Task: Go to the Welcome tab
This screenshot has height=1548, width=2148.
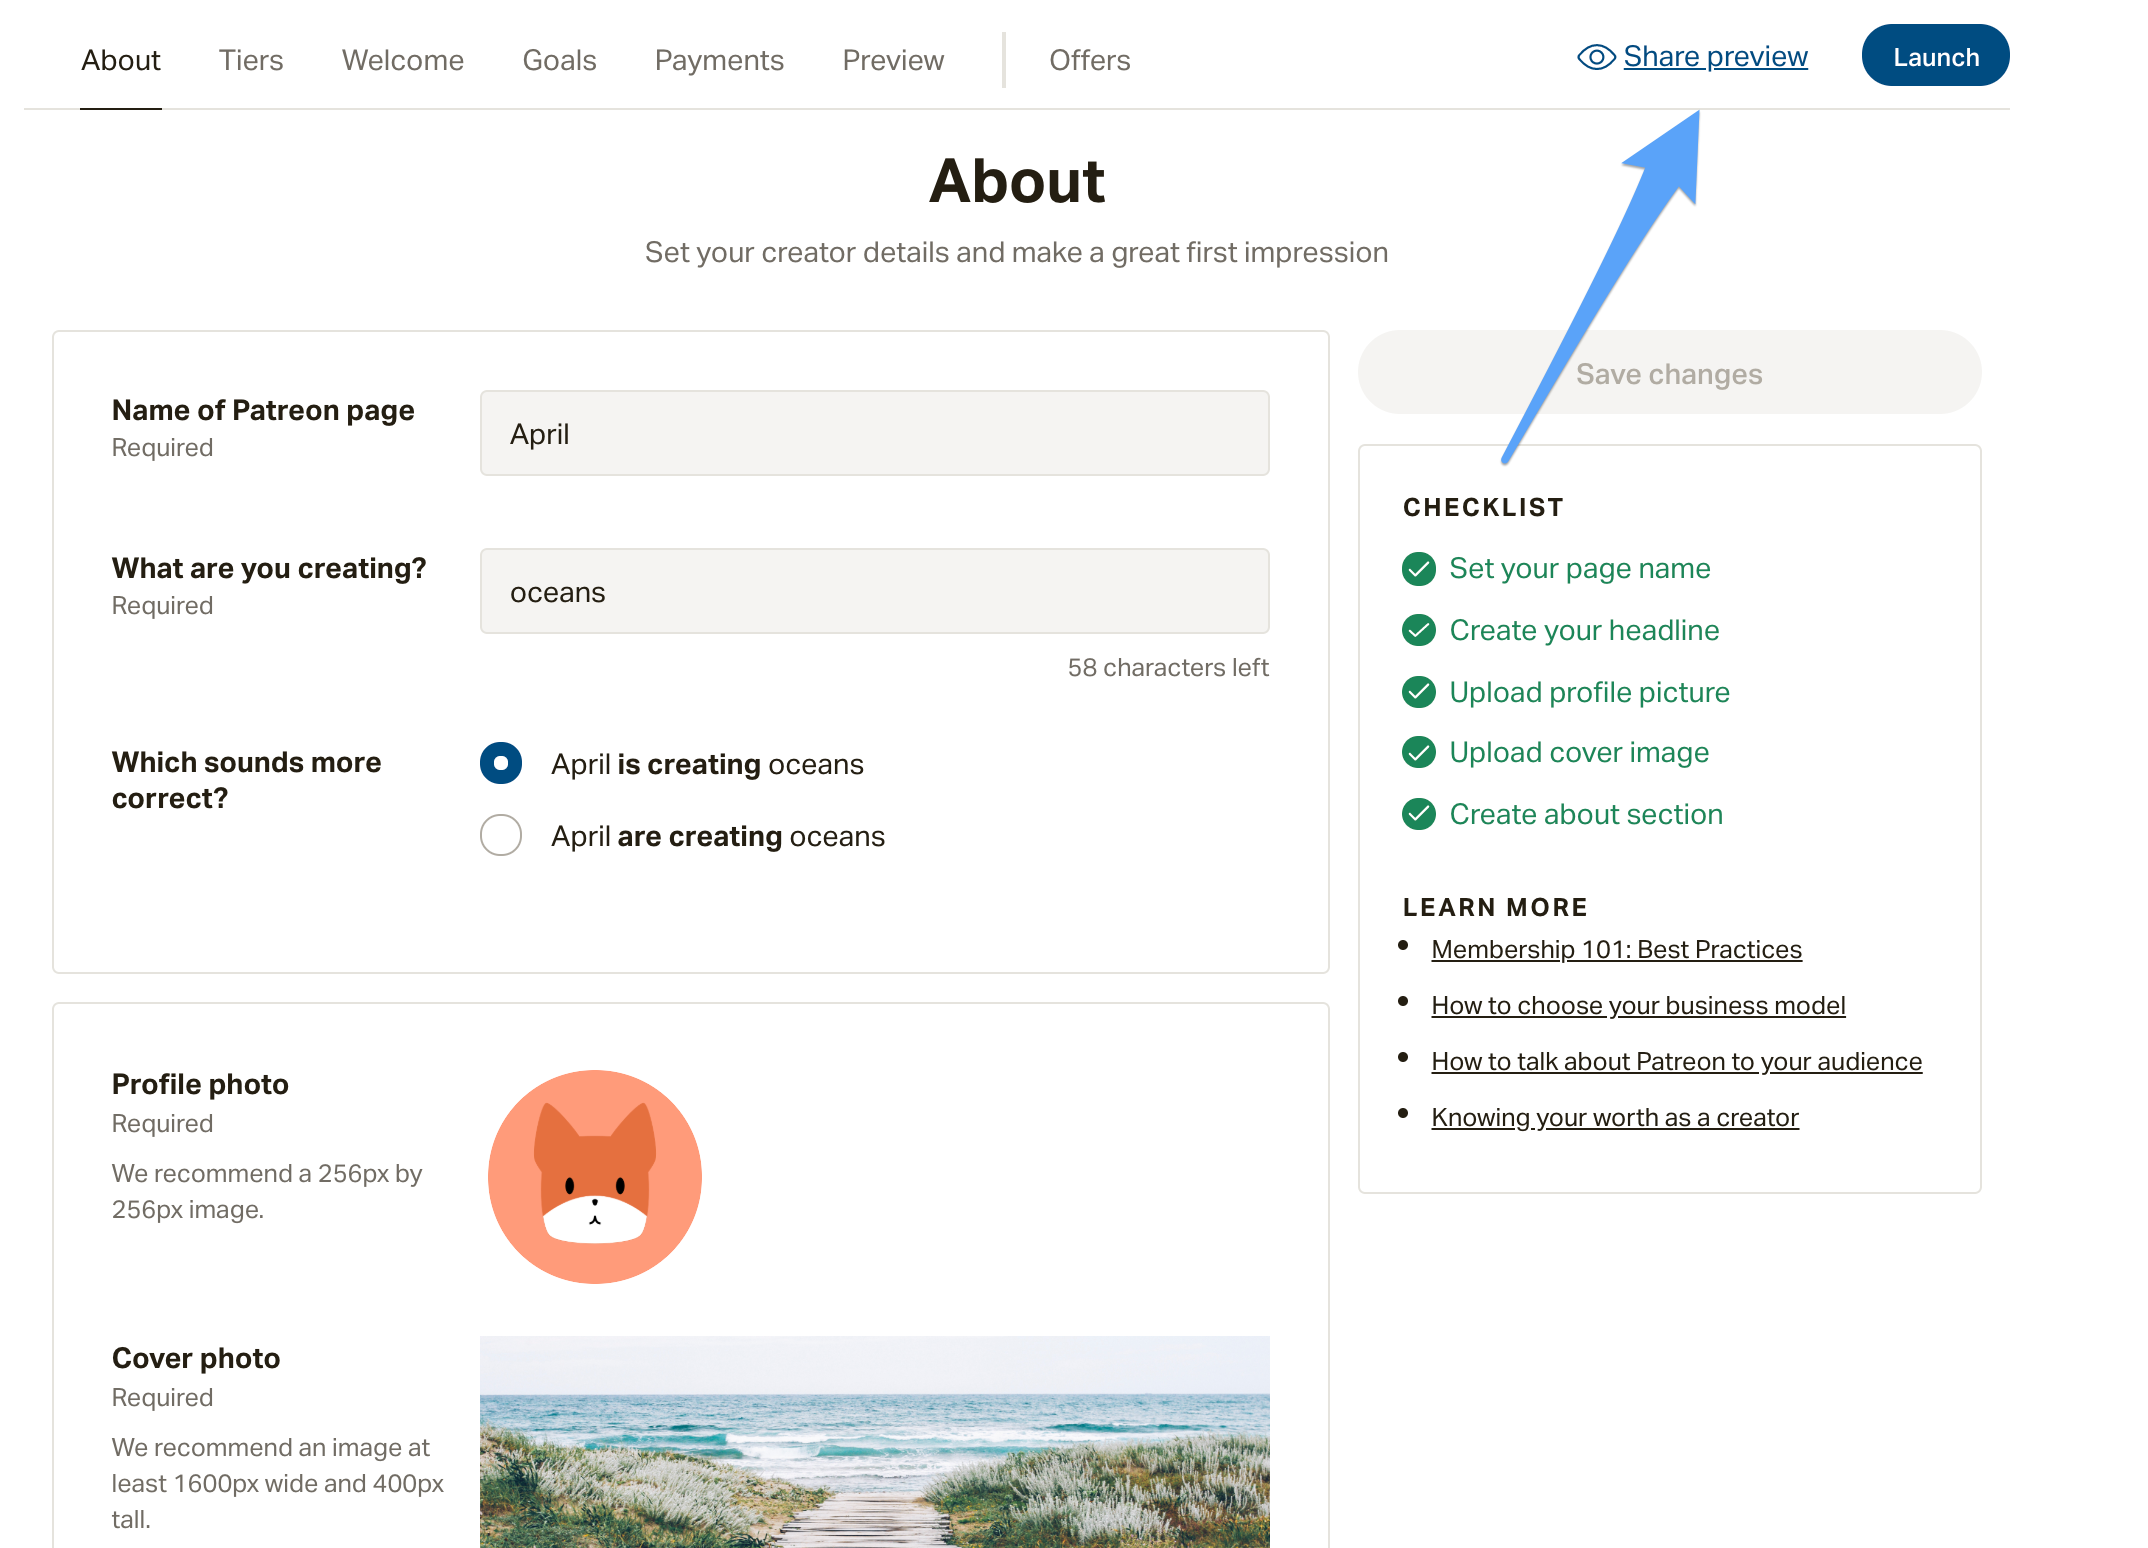Action: pyautogui.click(x=403, y=60)
